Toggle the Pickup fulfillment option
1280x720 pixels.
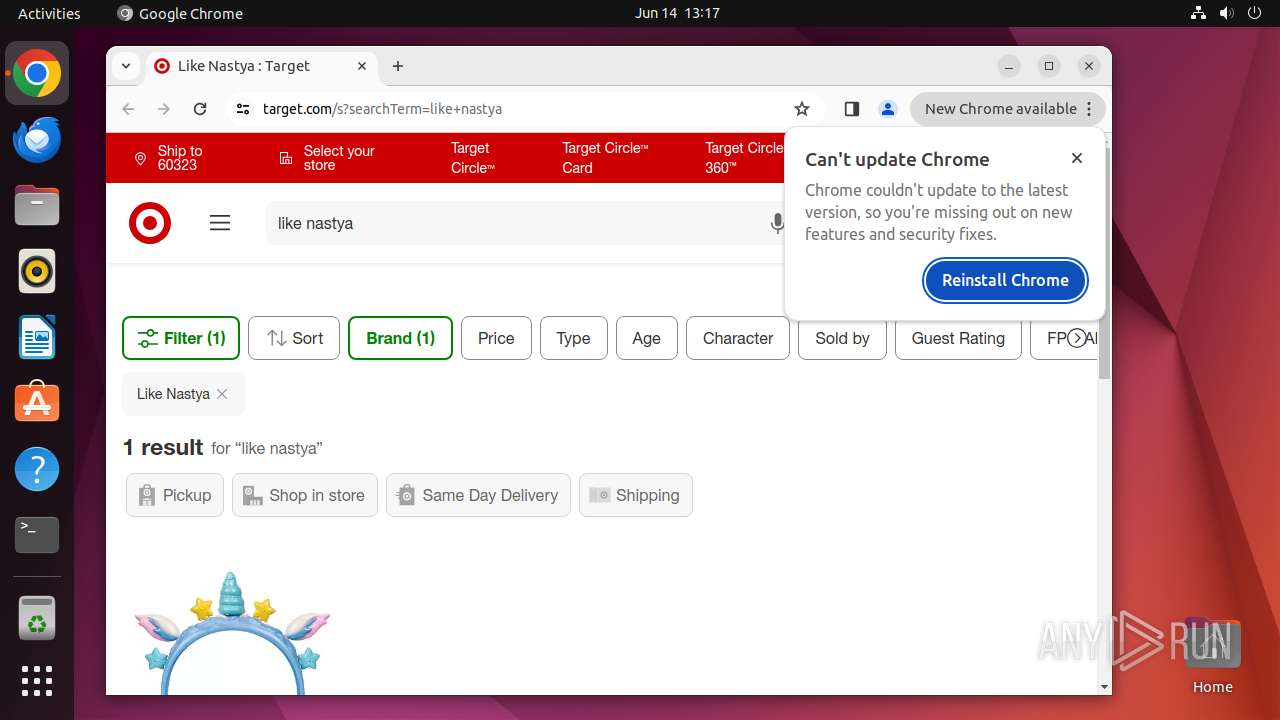click(175, 495)
